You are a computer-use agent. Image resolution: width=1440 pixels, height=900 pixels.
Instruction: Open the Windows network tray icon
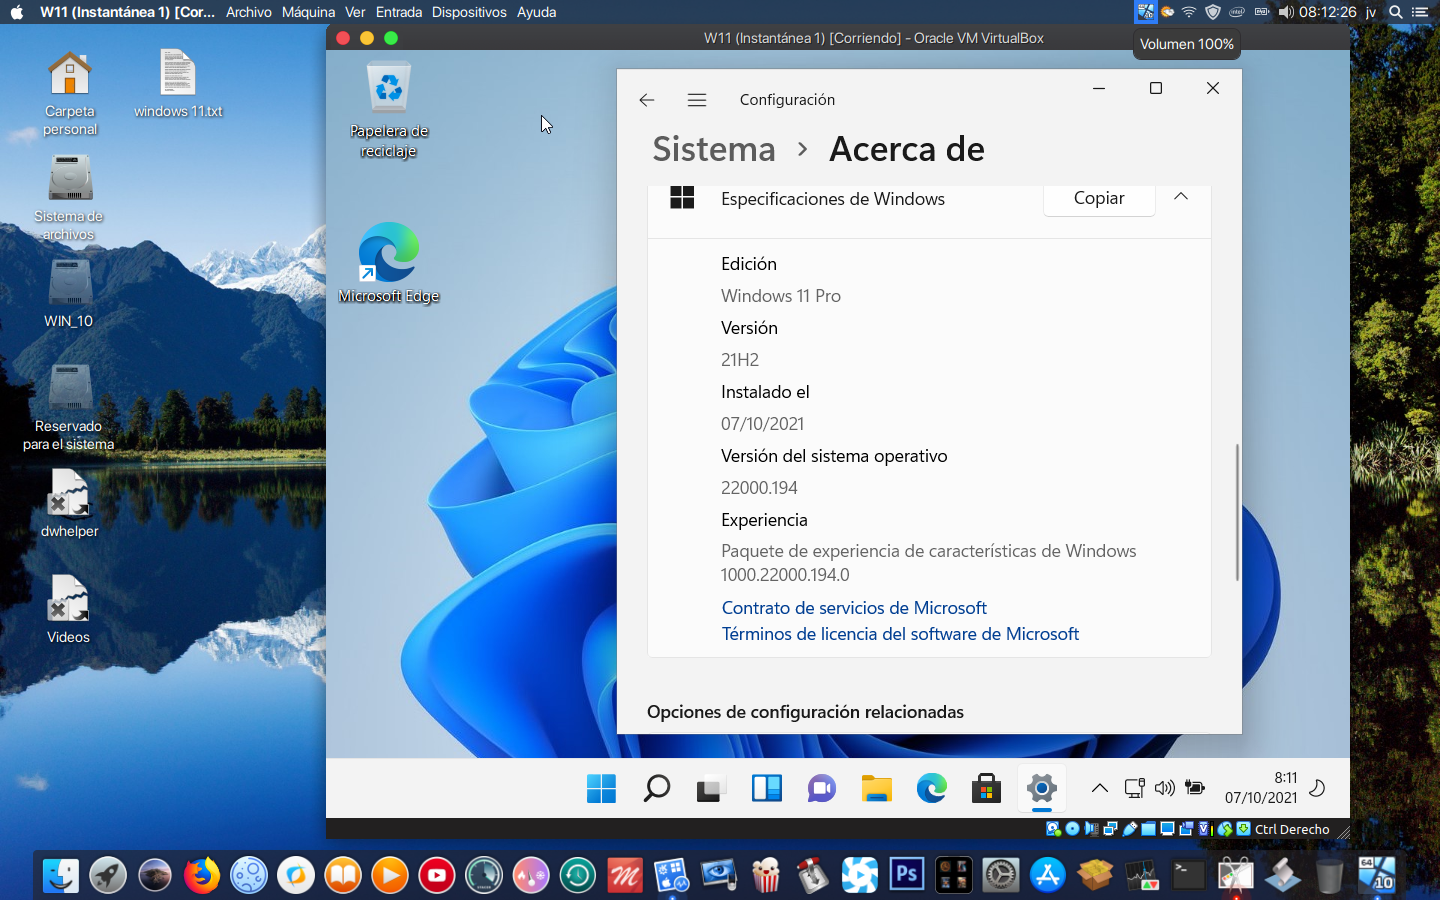[1135, 788]
